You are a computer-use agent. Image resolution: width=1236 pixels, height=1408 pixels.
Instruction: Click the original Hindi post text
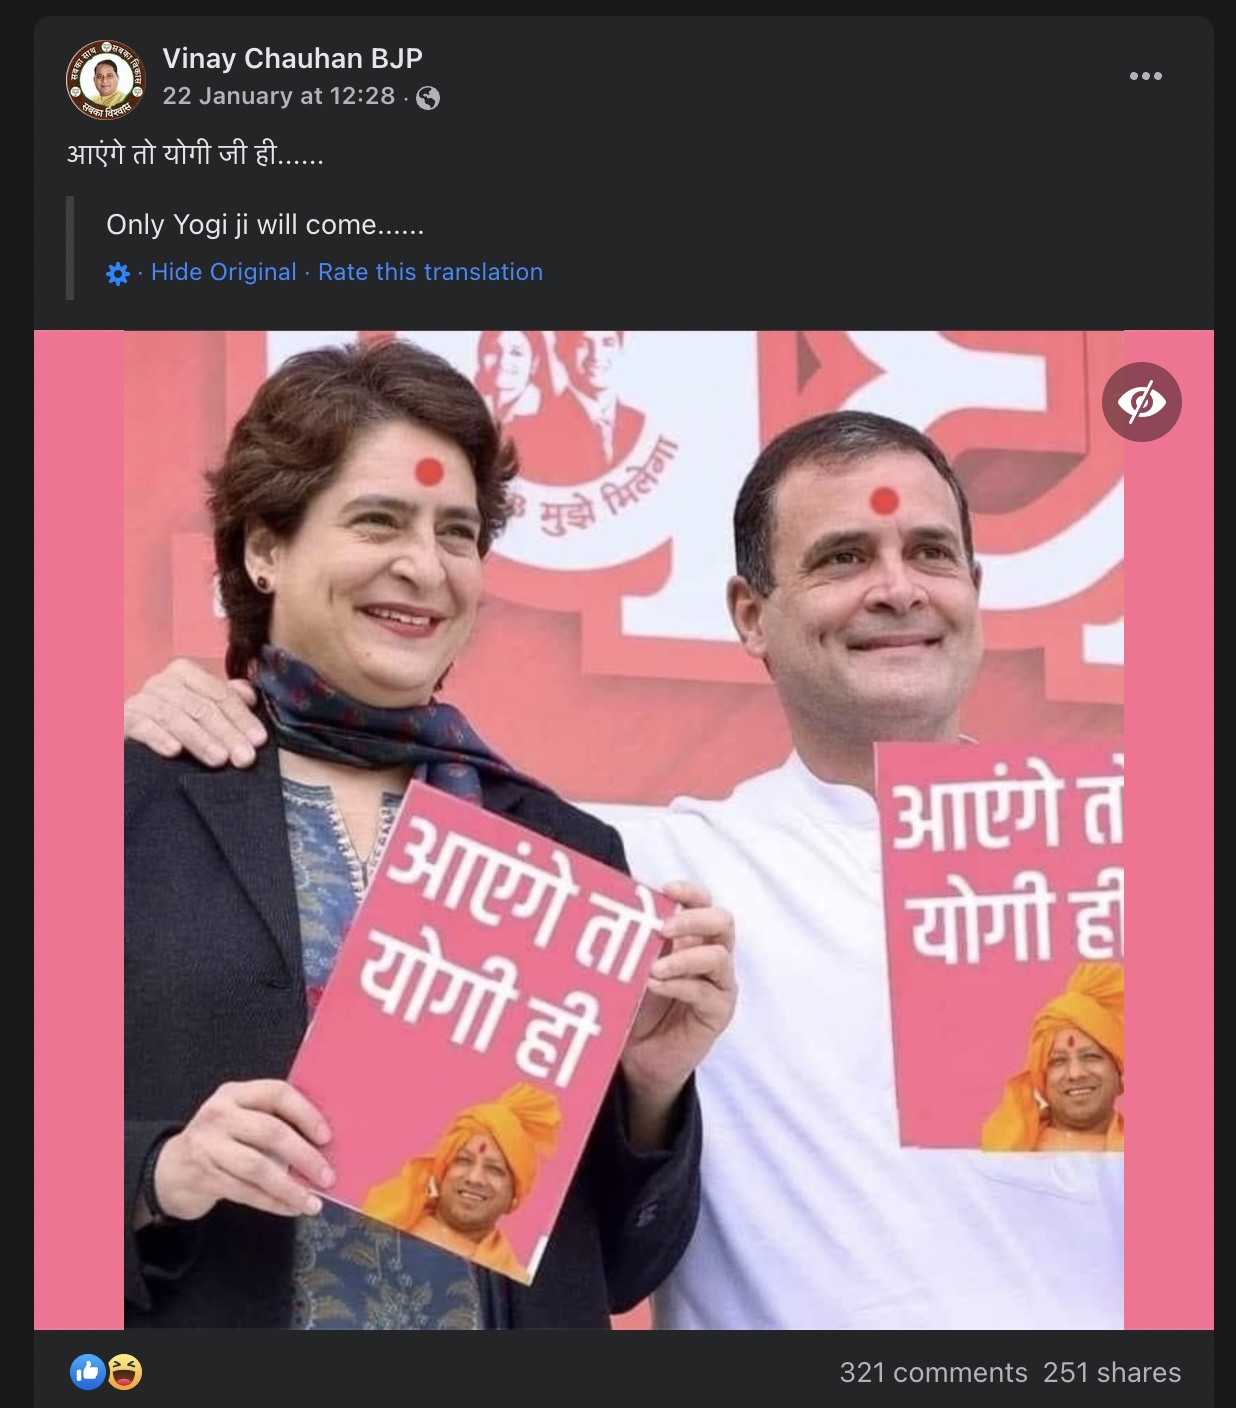pos(196,154)
